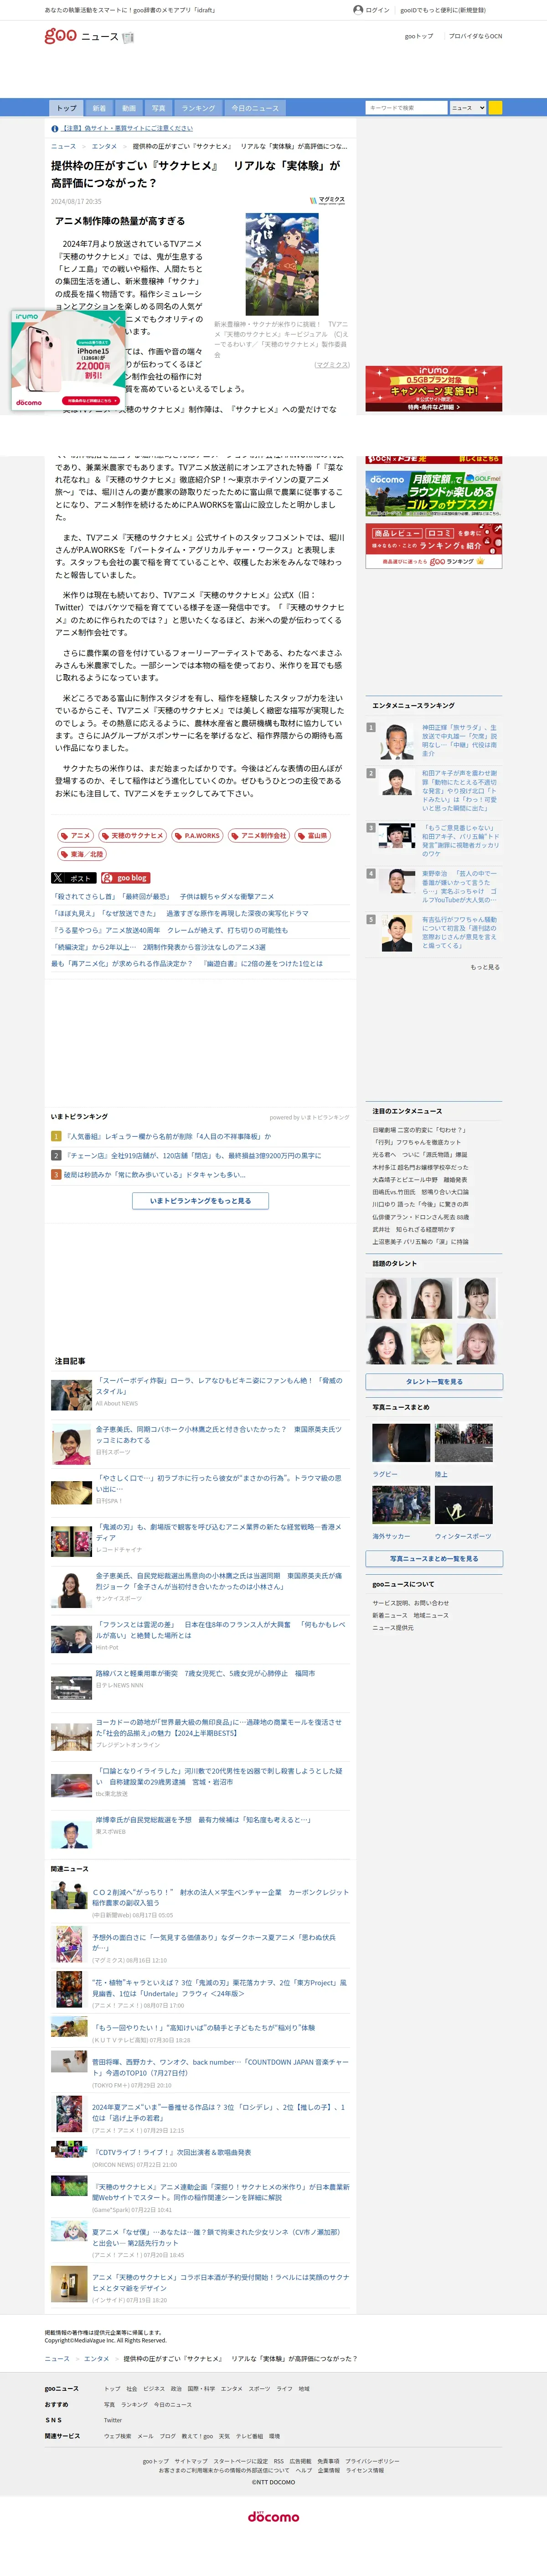Viewport: 547px width, 2576px height.
Task: Open the 海外サッカー photo thumbnail
Action: coord(401,1506)
